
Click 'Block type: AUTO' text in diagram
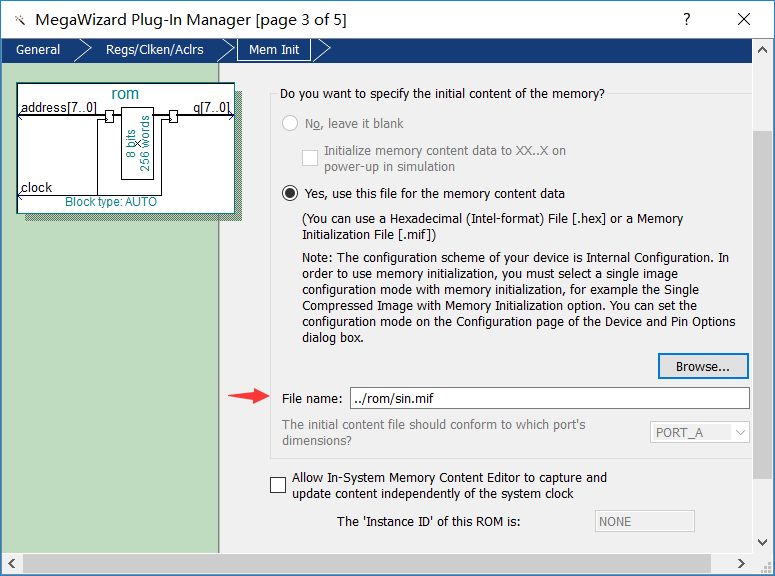[x=111, y=202]
